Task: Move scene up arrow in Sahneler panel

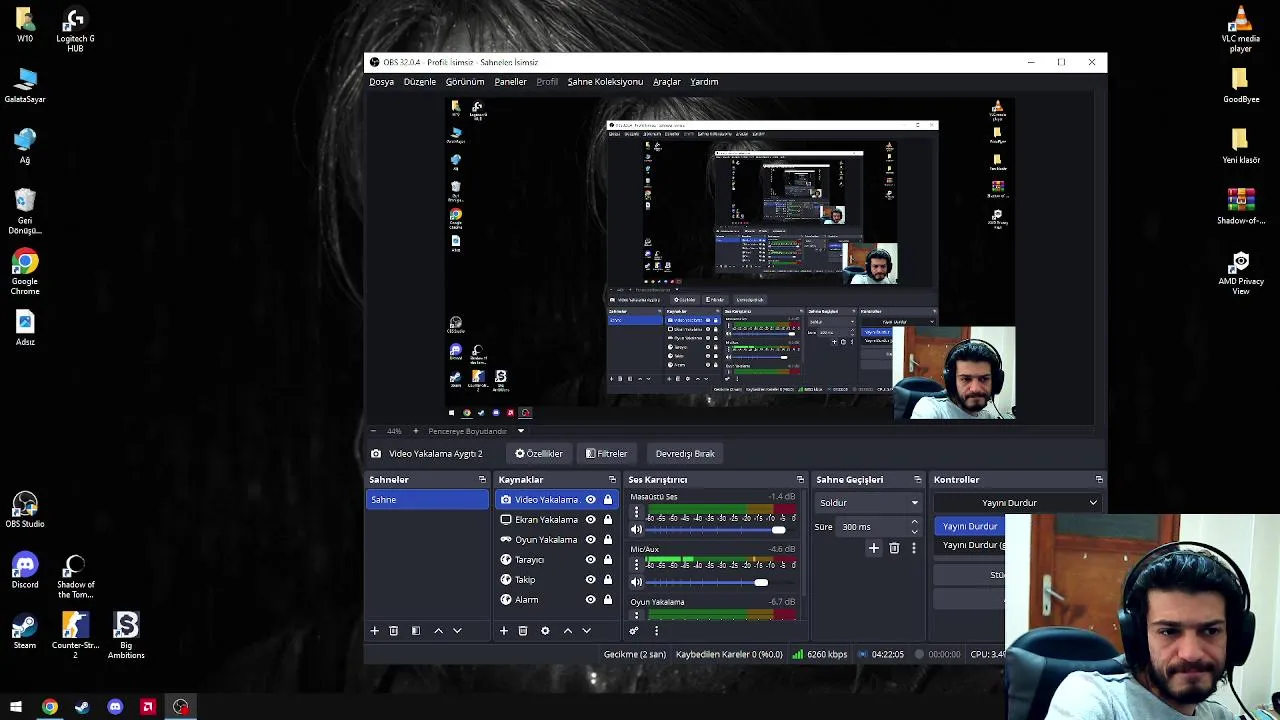Action: [x=438, y=631]
